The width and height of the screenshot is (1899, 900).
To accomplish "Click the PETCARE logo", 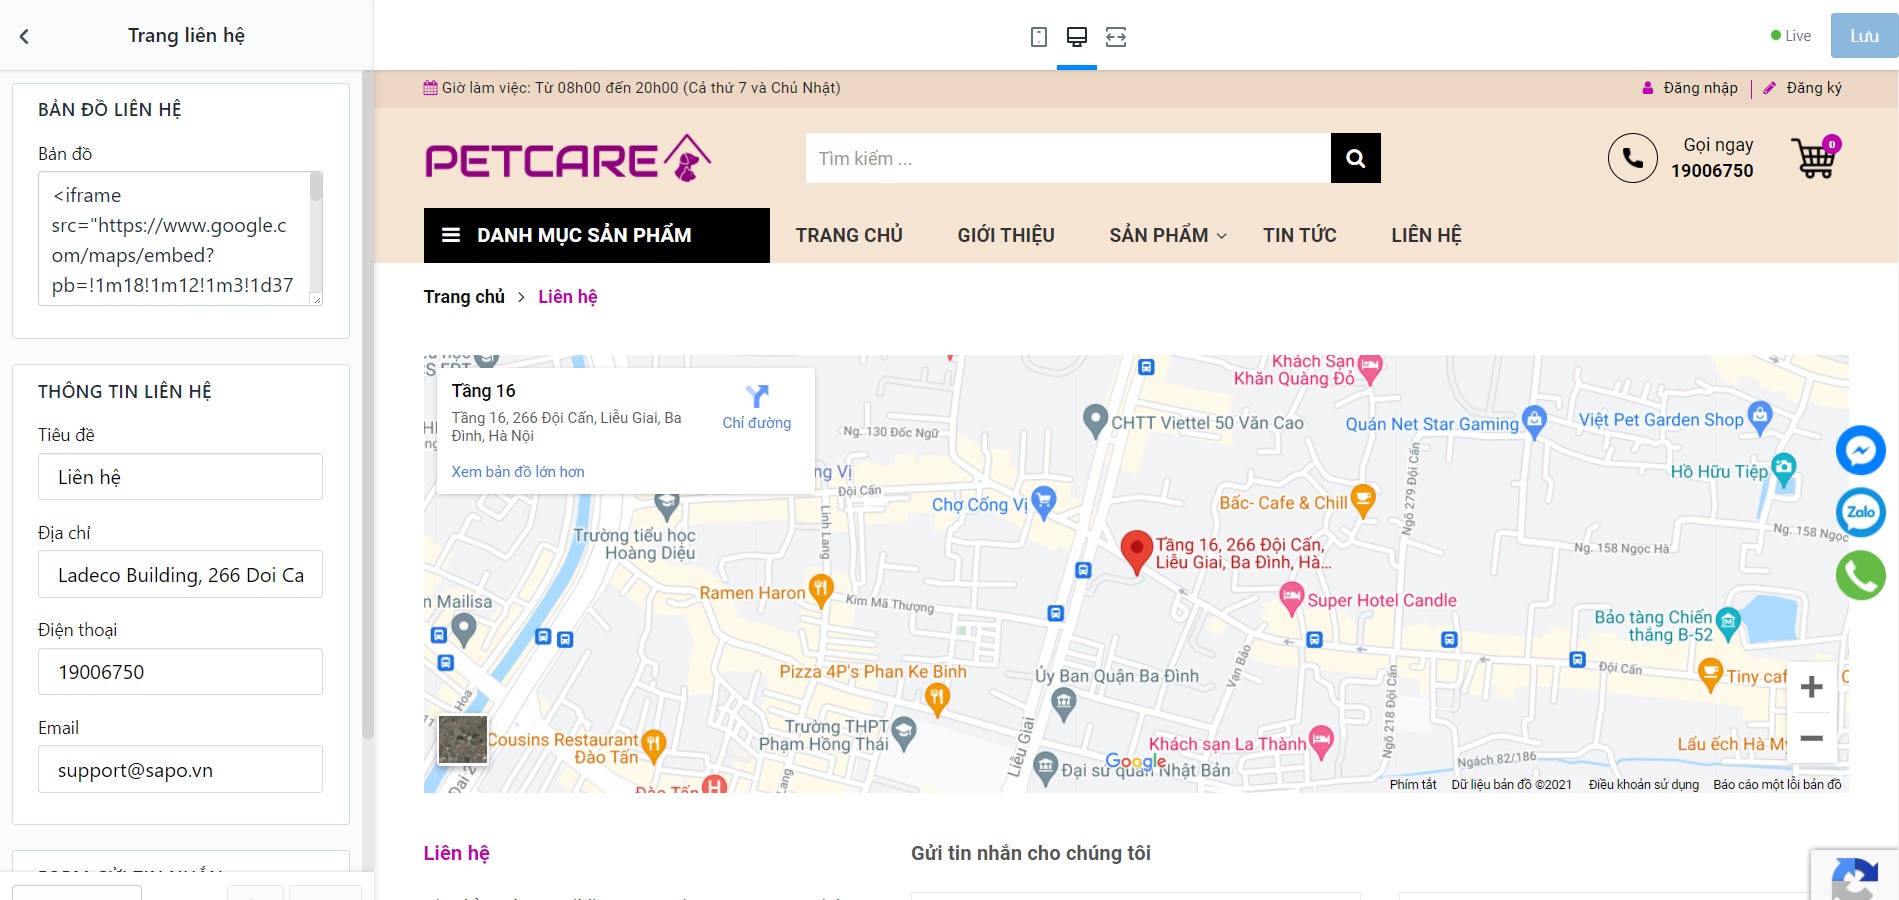I will [568, 158].
